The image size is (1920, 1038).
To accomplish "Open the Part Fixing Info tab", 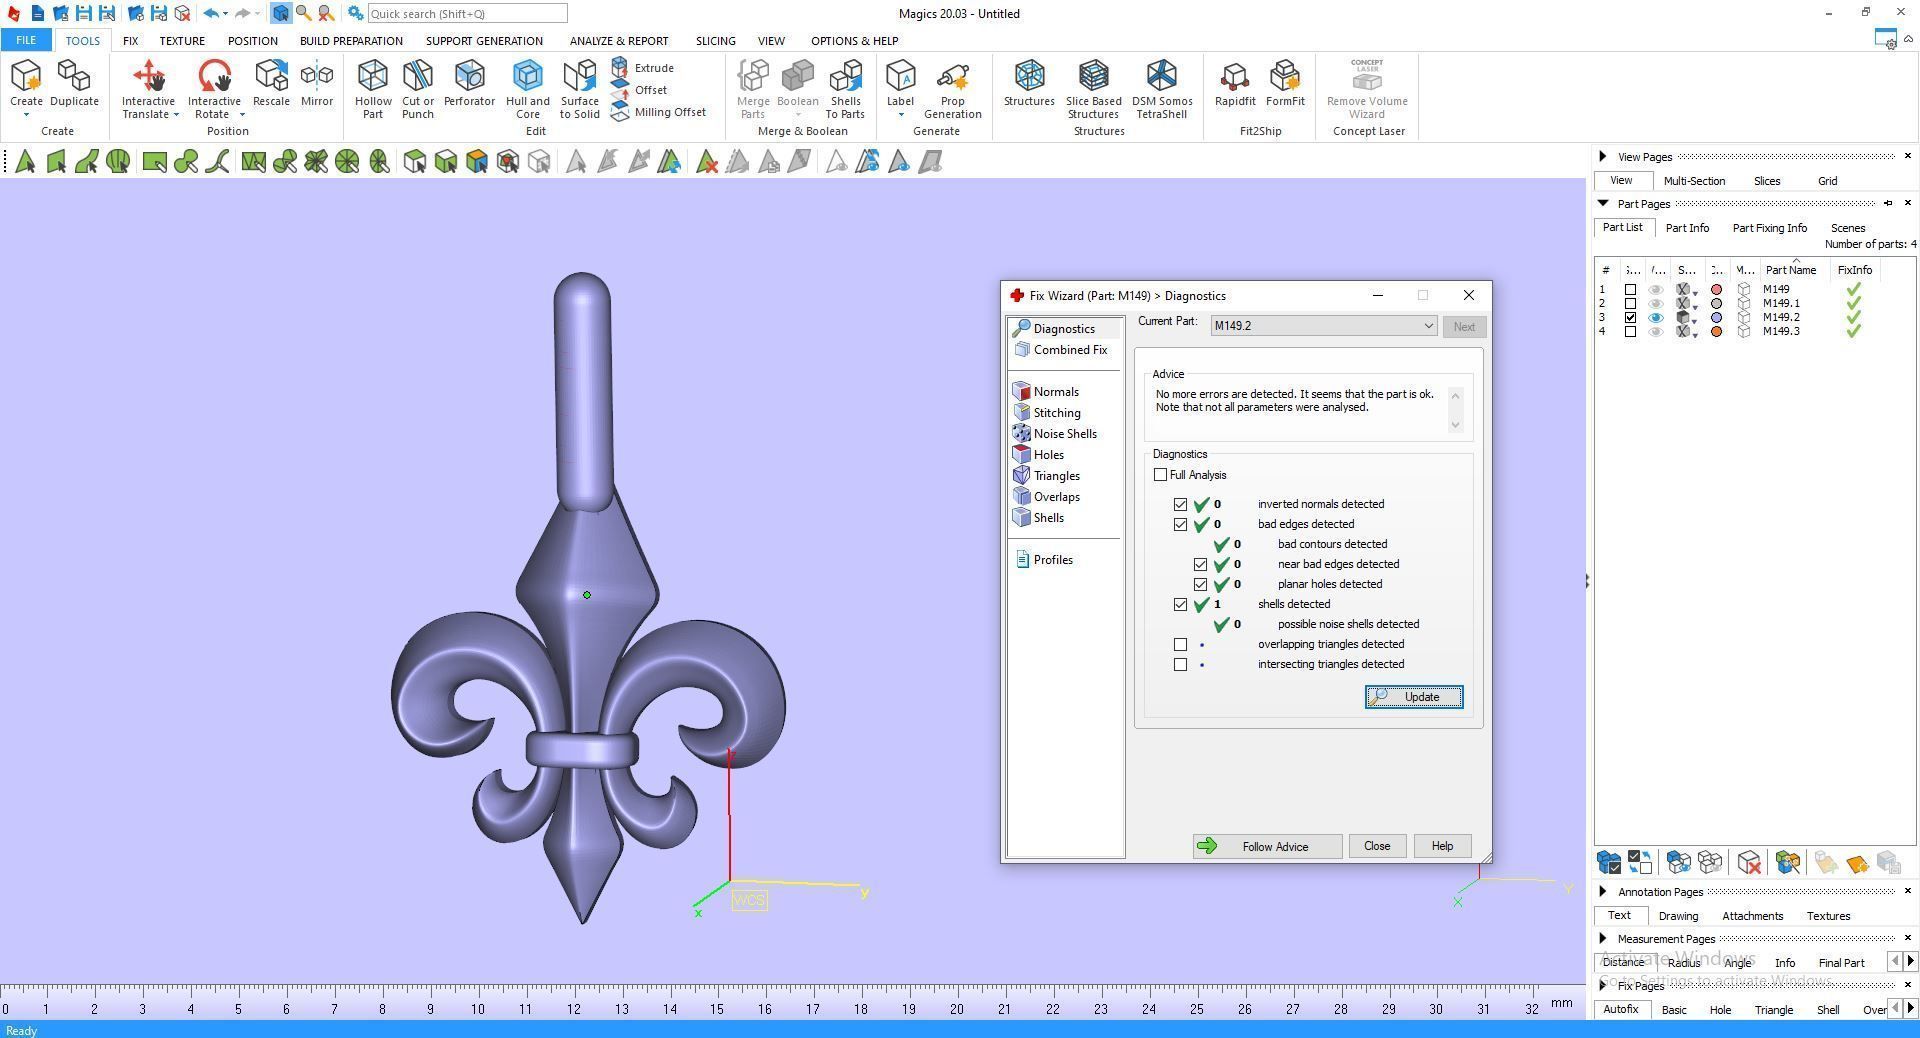I will [x=1769, y=228].
